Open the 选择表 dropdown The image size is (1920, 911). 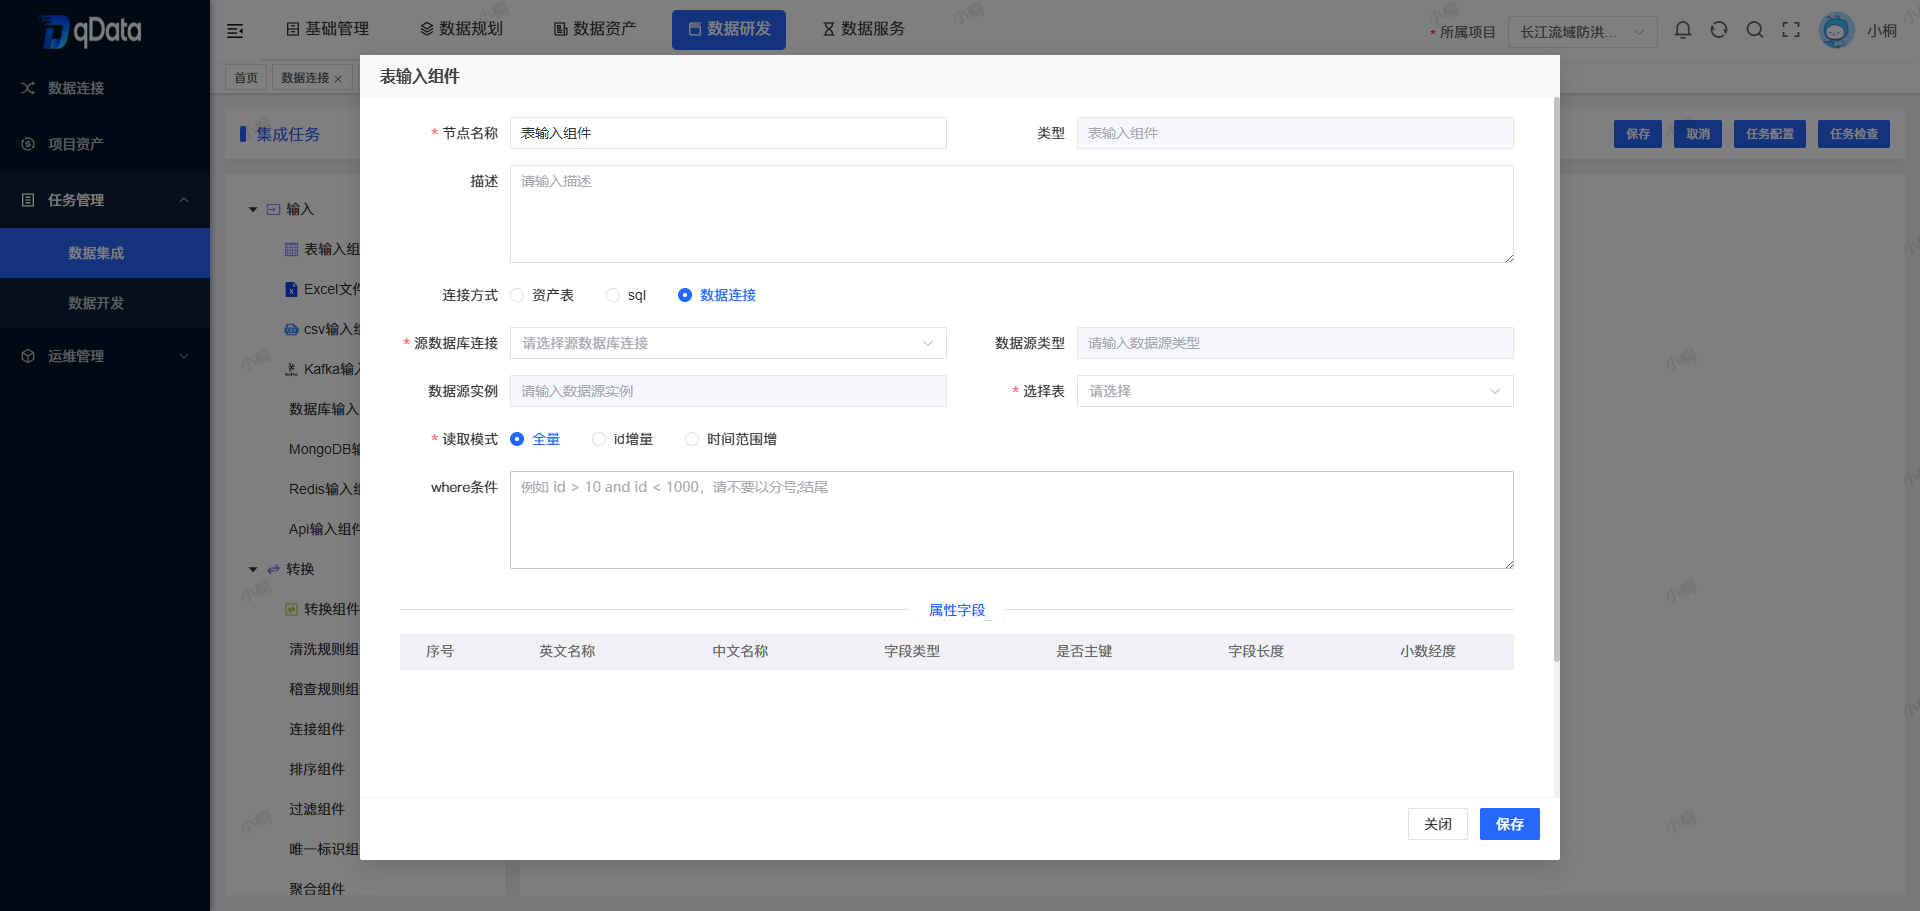[x=1295, y=391]
